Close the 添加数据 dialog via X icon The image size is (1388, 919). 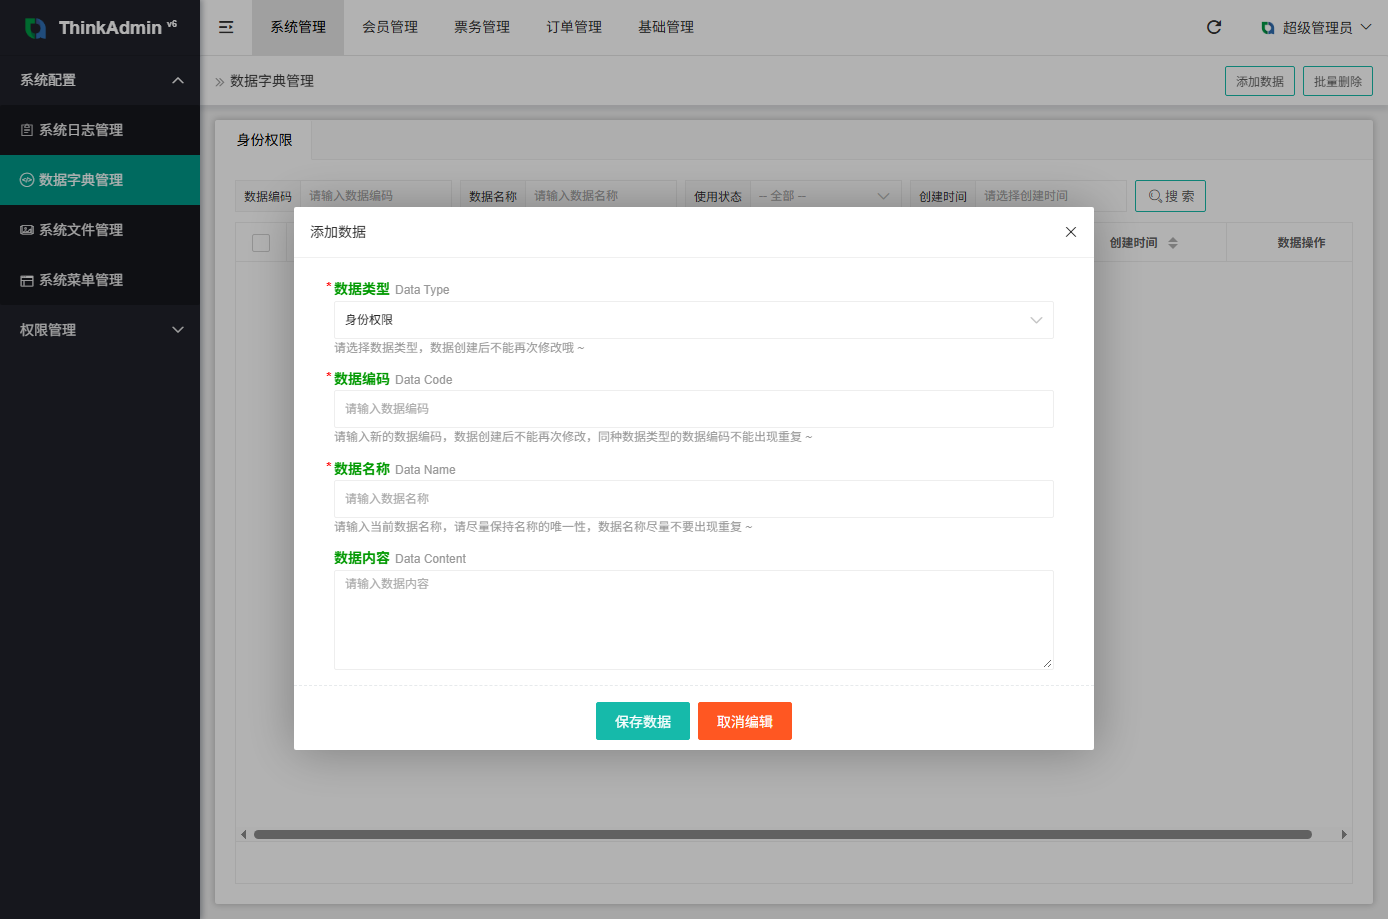(1071, 232)
